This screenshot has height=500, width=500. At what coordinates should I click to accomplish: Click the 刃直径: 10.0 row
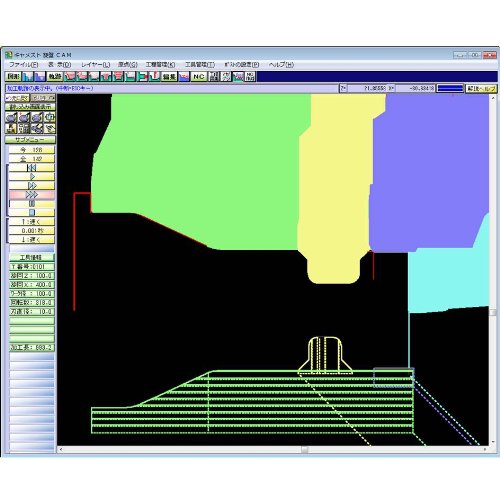32,312
